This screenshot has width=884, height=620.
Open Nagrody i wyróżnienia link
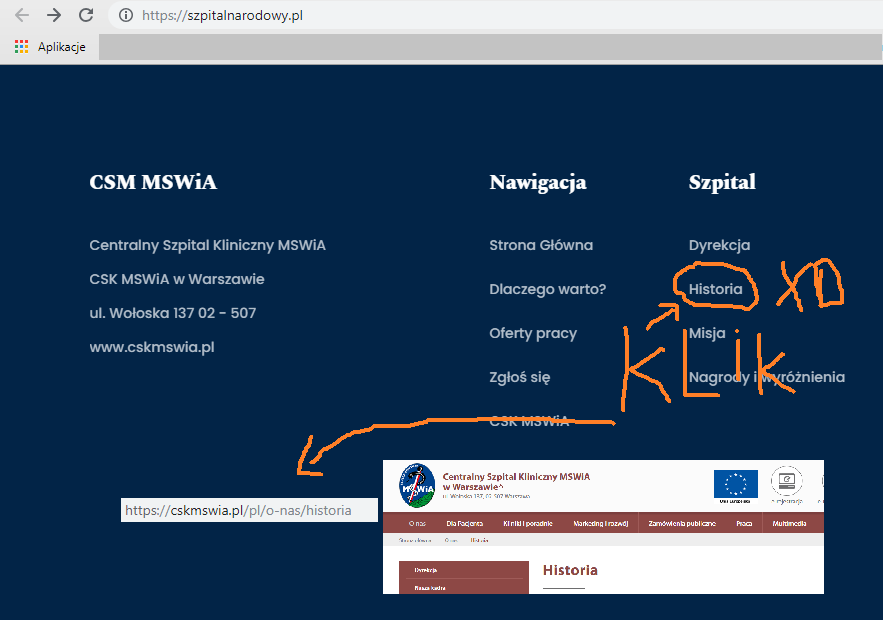click(x=766, y=377)
